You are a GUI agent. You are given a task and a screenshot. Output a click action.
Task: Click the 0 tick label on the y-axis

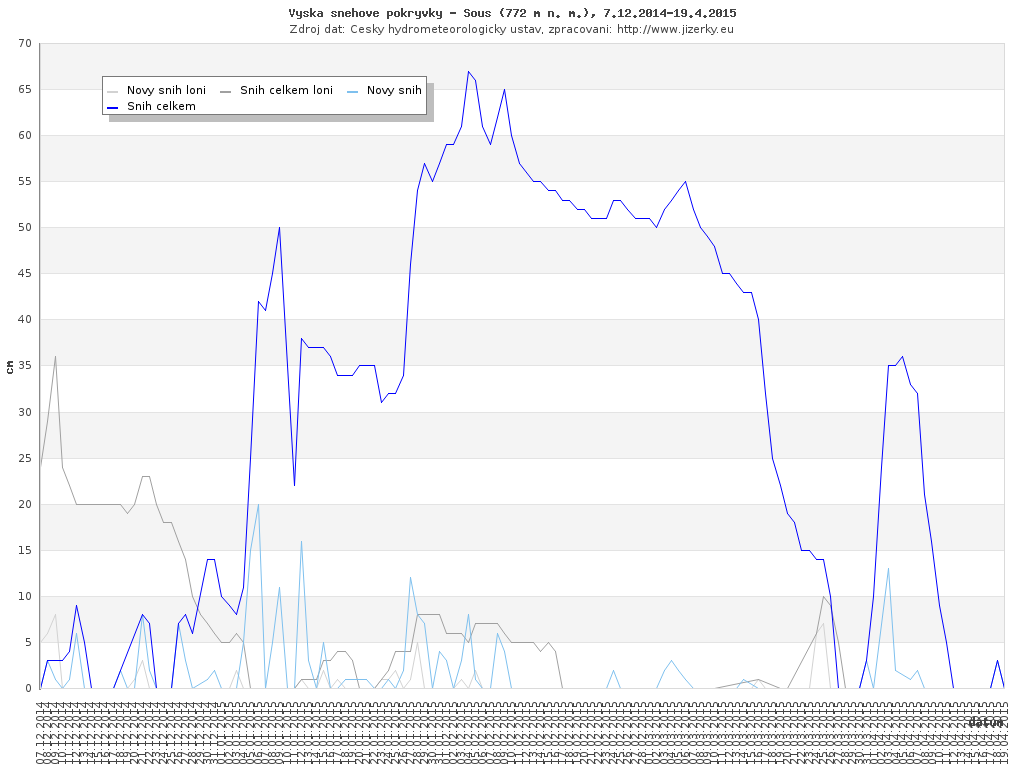[x=28, y=688]
